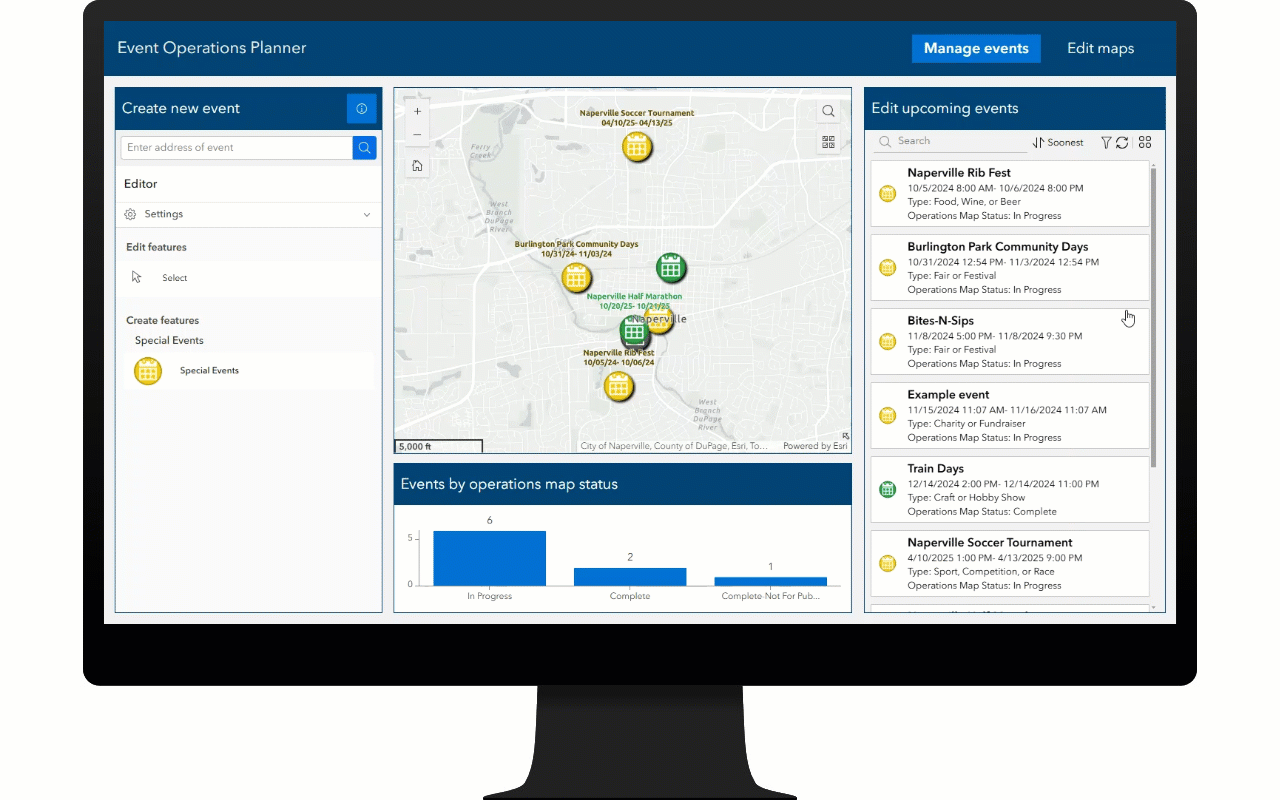Return map to home extent
Screen dimensions: 1280x800
(417, 166)
